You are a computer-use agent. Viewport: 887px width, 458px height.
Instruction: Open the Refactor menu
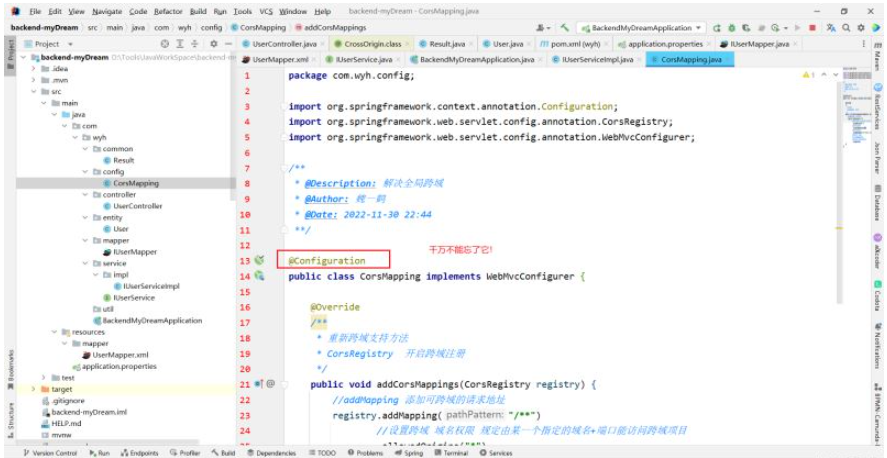coord(167,11)
